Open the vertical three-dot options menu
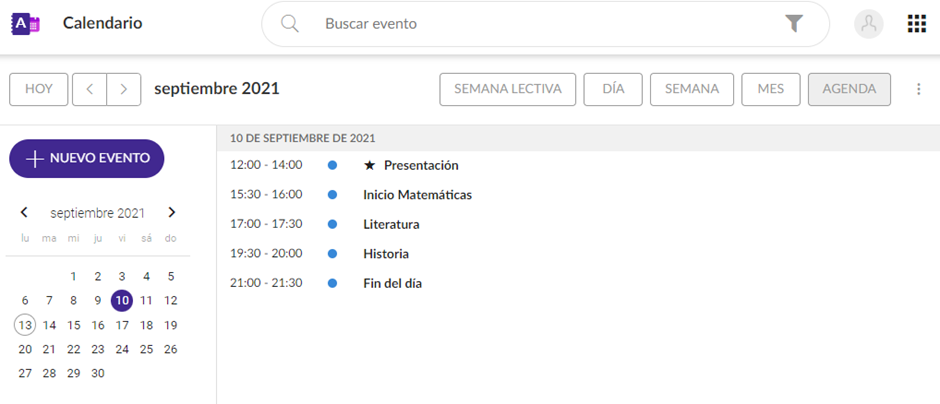Screen dimensions: 940x404 (x=919, y=89)
